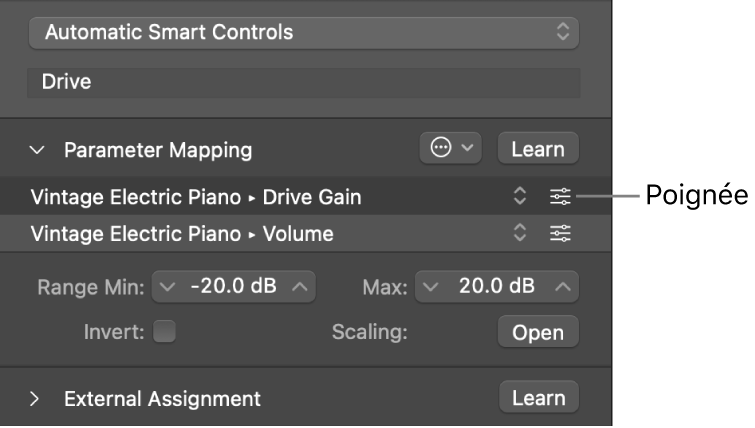Open plug-in window icon for Drive Gain
Screen dimensions: 755x428
[x=560, y=197]
